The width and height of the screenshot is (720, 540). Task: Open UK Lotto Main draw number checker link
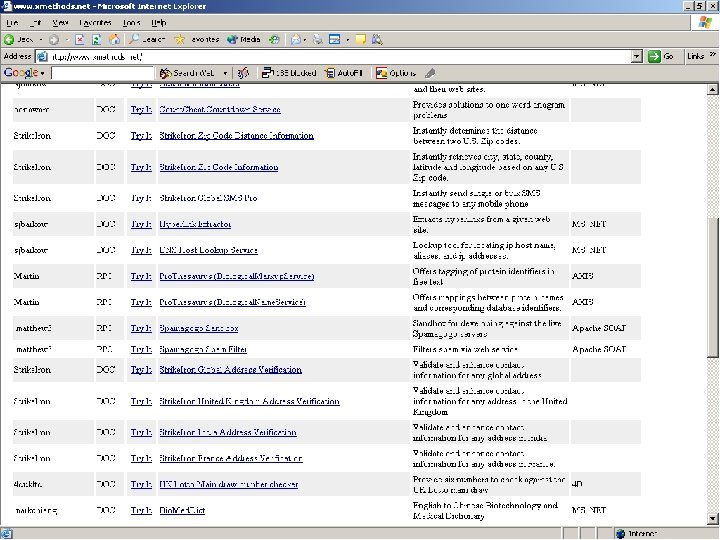pyautogui.click(x=229, y=484)
